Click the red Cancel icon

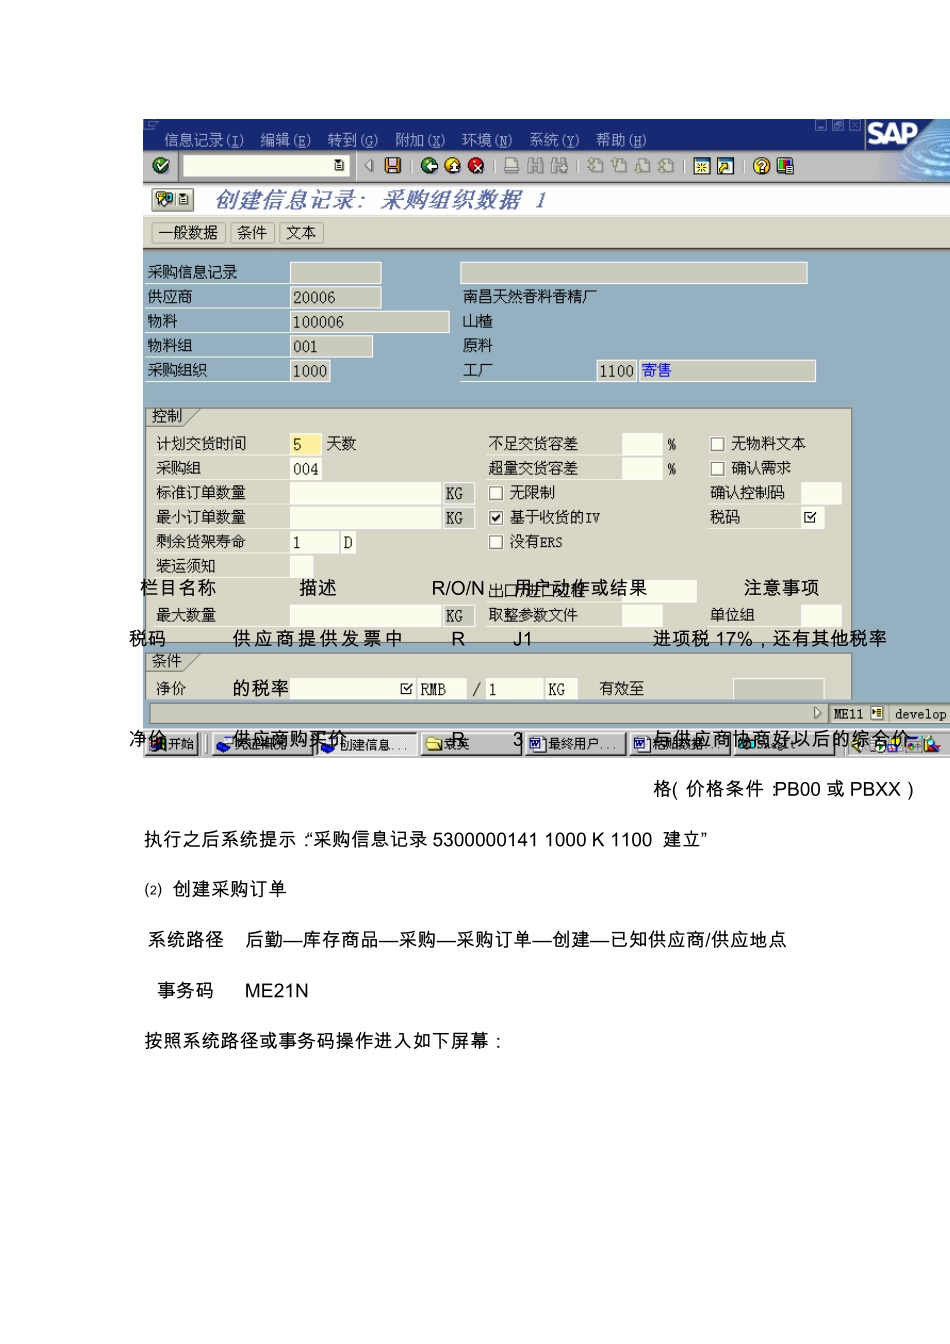point(476,165)
